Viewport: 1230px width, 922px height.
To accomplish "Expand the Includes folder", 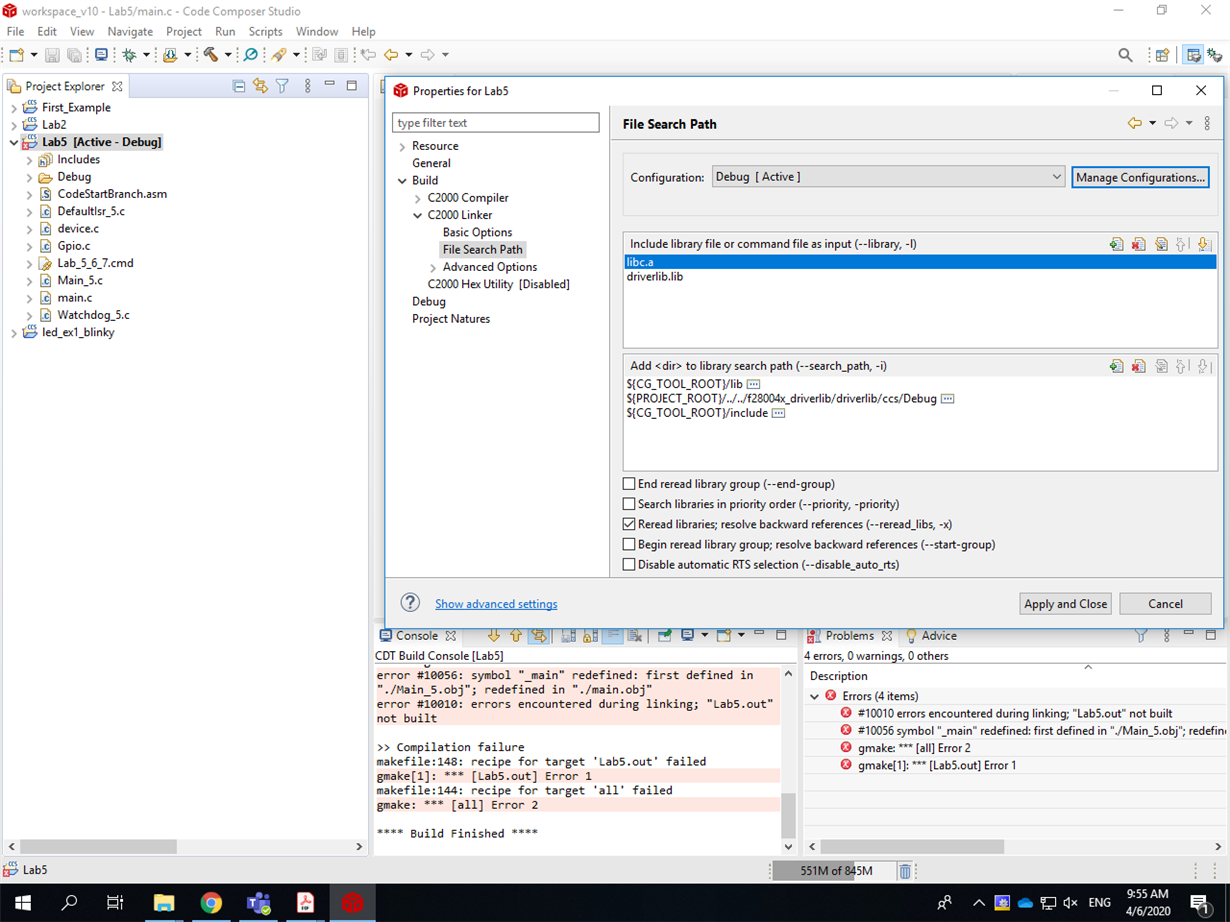I will (x=29, y=160).
